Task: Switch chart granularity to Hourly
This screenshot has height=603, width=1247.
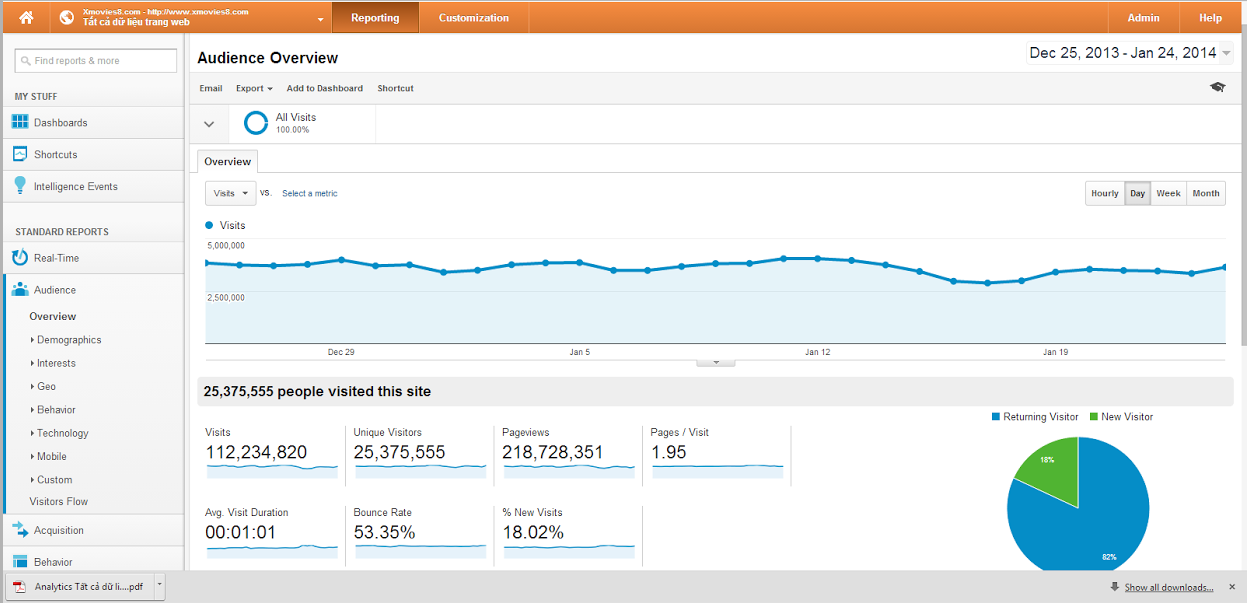Action: point(1105,193)
